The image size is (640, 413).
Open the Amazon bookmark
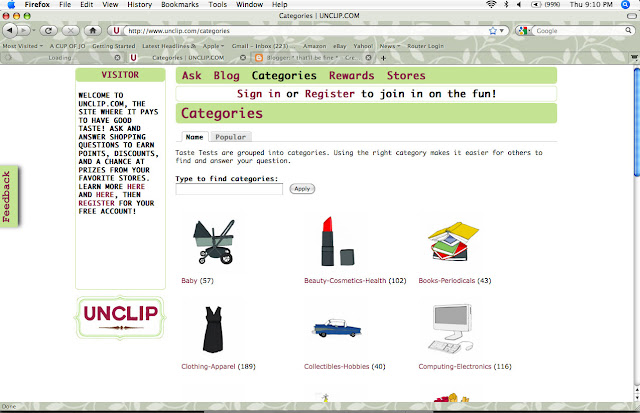314,46
